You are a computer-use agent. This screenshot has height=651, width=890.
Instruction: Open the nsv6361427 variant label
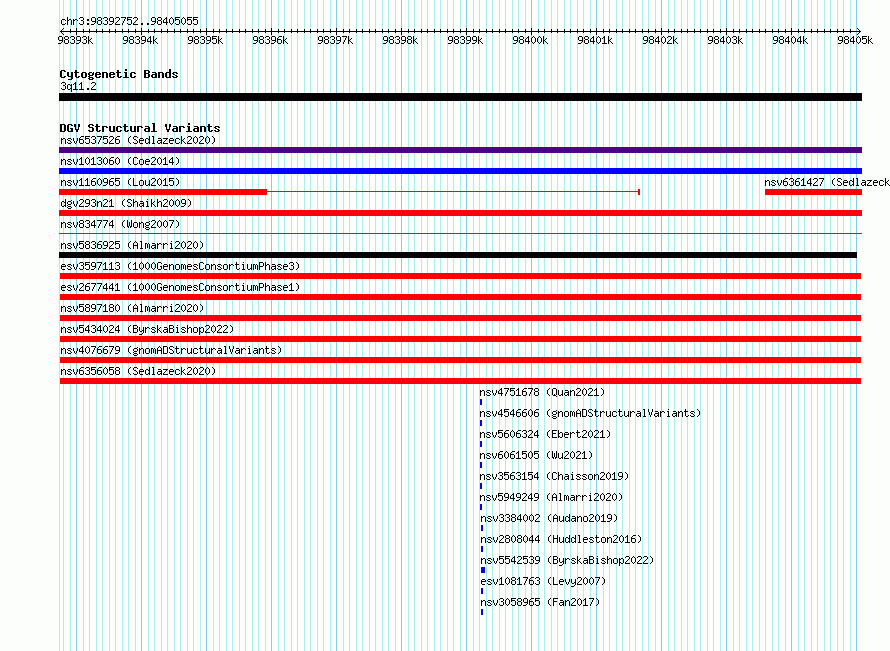pyautogui.click(x=827, y=182)
